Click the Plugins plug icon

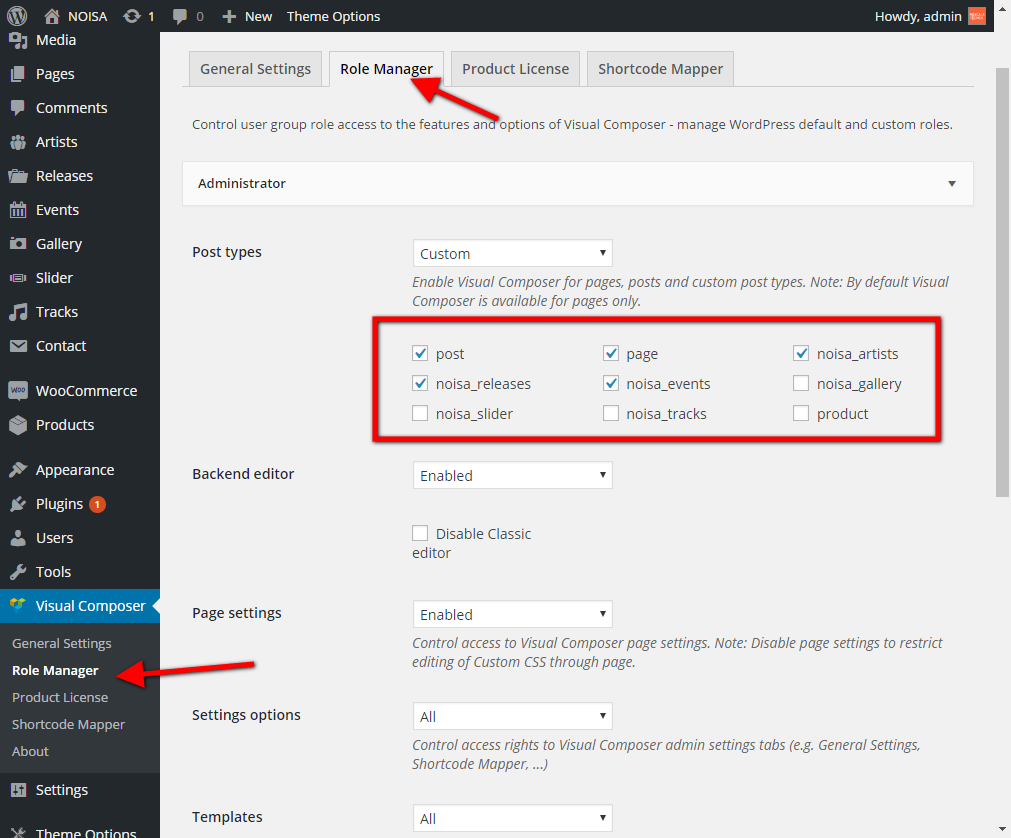pyautogui.click(x=18, y=504)
